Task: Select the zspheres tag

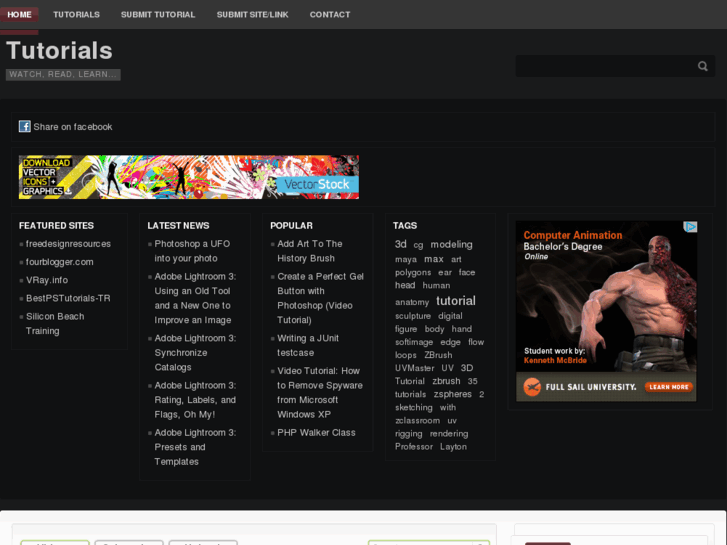Action: coord(453,394)
